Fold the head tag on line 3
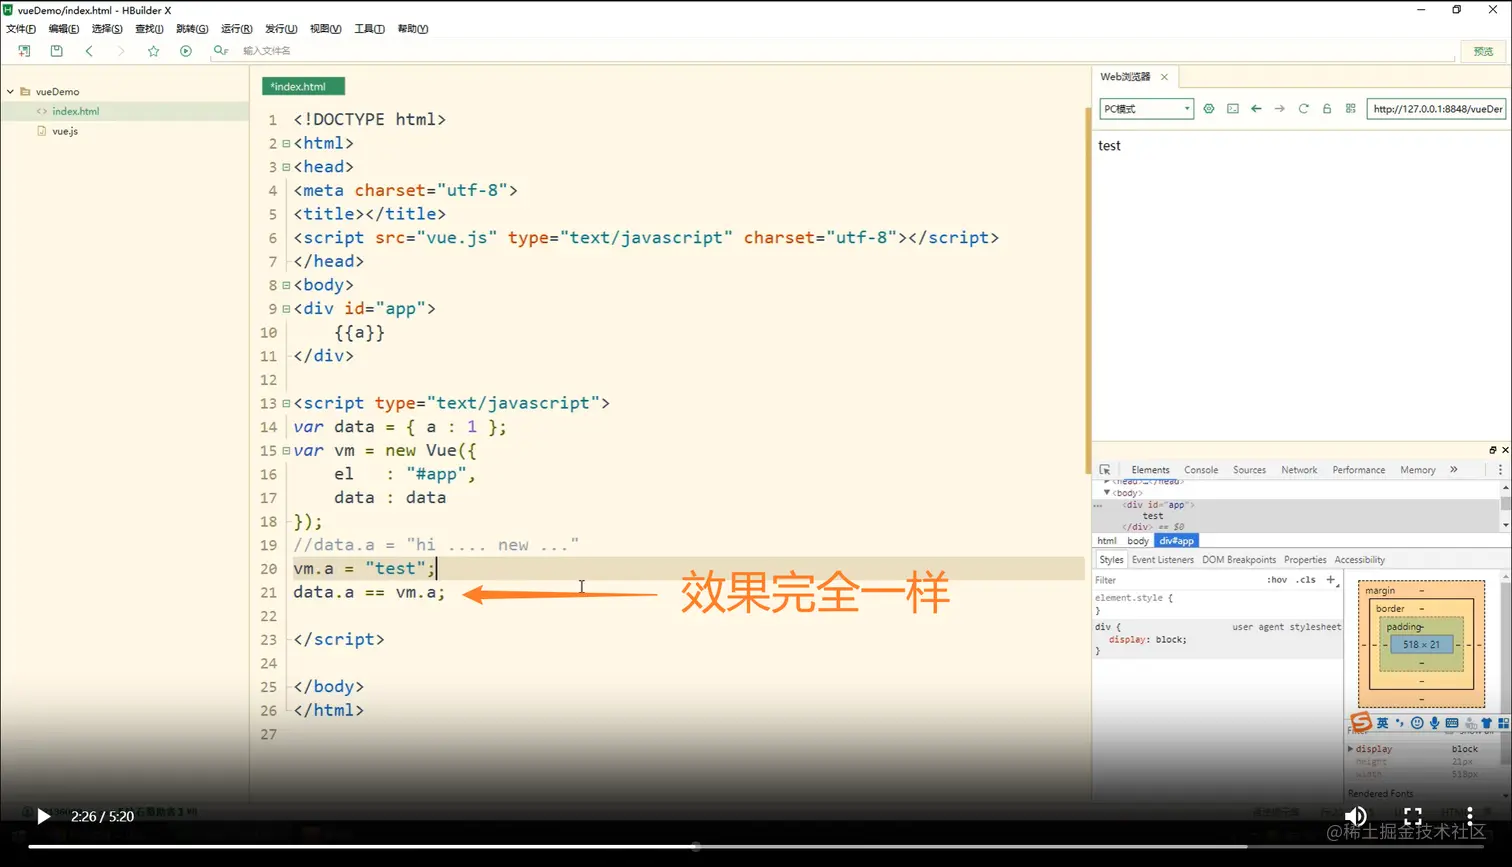1512x867 pixels. (x=286, y=167)
